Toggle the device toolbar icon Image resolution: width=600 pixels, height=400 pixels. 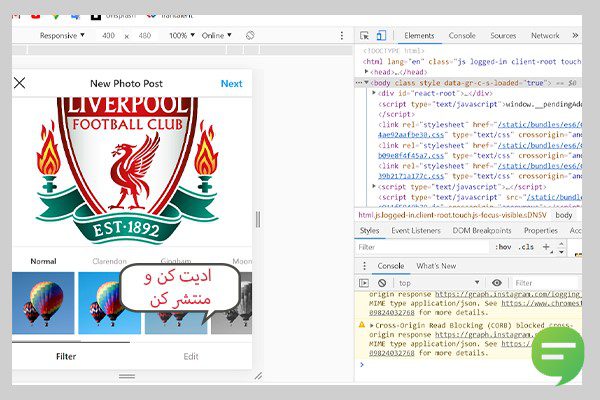pyautogui.click(x=381, y=36)
